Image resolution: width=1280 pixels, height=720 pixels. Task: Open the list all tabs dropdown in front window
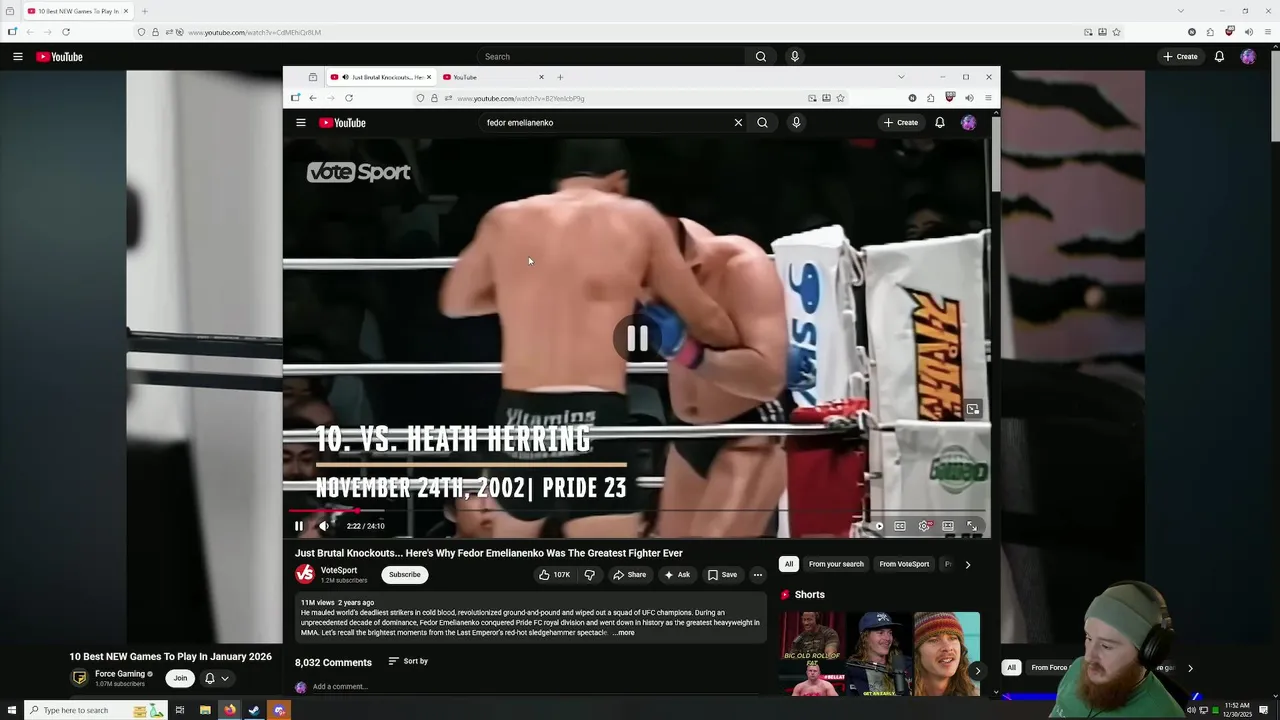click(x=901, y=77)
